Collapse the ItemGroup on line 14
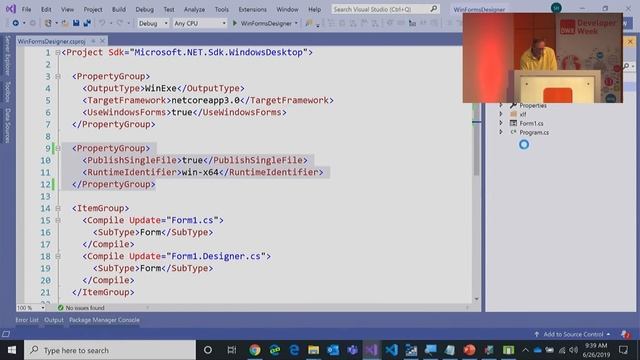Viewport: 640px width, 360px height. tap(58, 208)
